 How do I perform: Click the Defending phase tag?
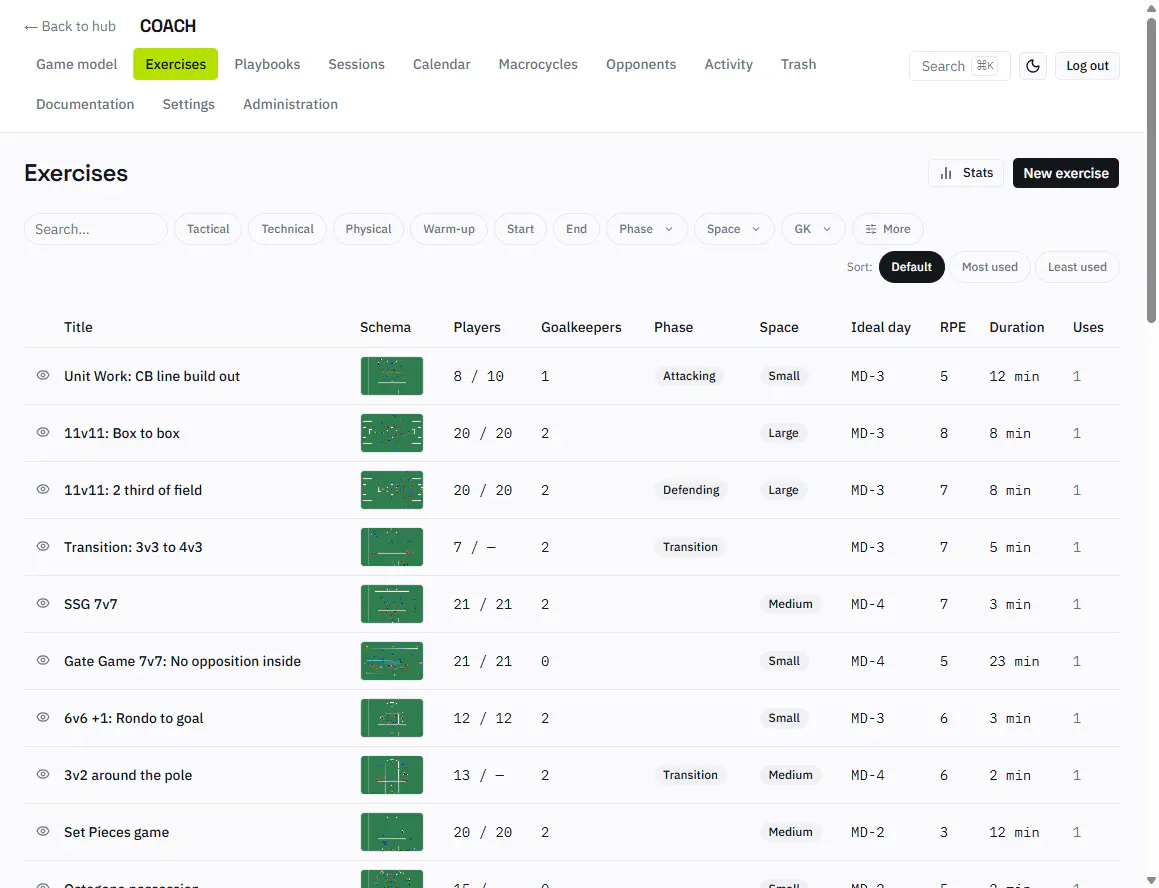click(690, 489)
